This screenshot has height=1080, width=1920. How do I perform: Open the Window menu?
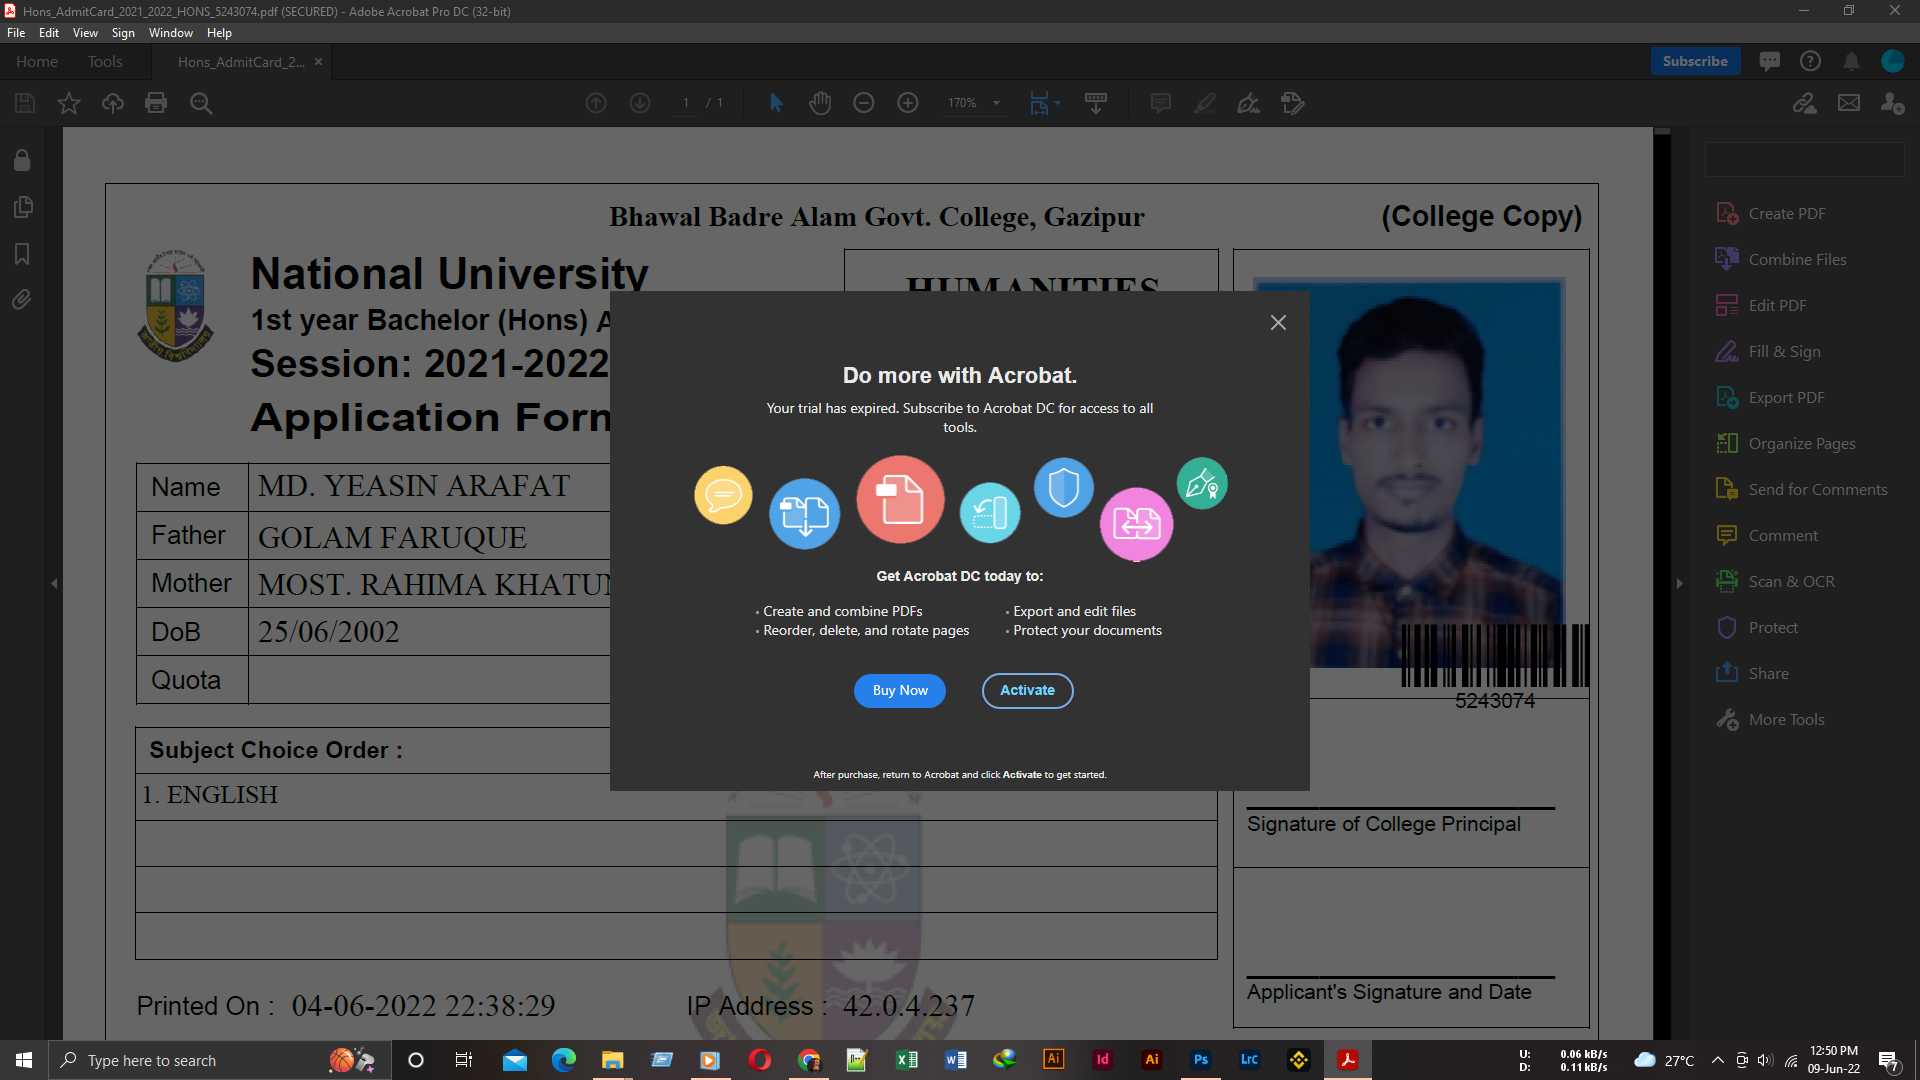[x=171, y=33]
